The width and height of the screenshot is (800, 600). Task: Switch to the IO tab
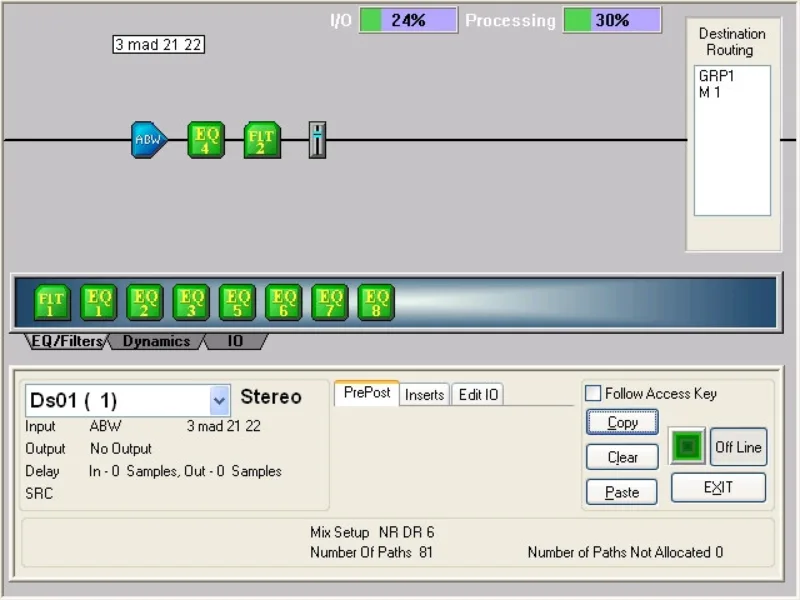coord(235,341)
